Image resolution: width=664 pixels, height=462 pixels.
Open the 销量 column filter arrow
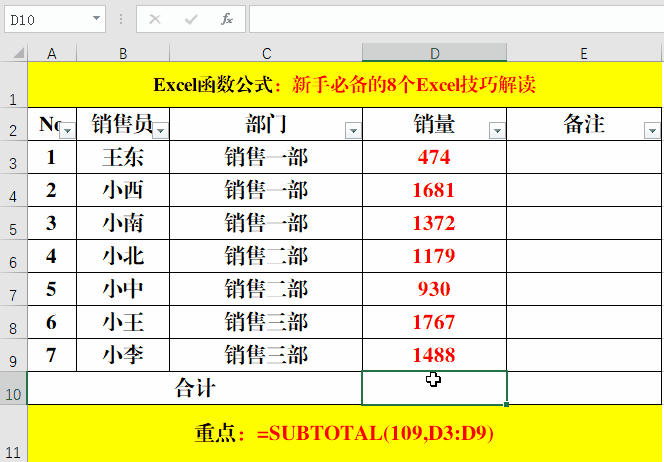[x=497, y=131]
